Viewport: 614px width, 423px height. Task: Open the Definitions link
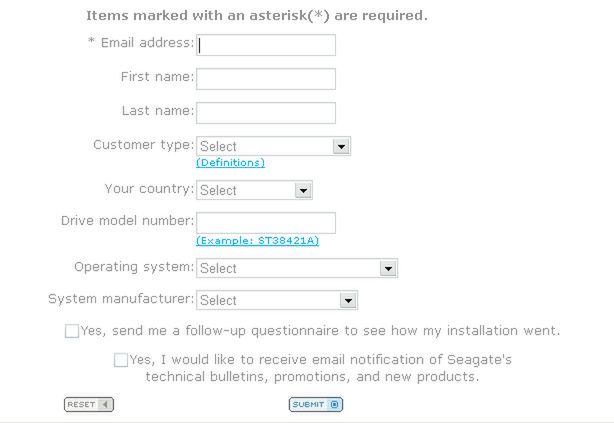pos(231,162)
